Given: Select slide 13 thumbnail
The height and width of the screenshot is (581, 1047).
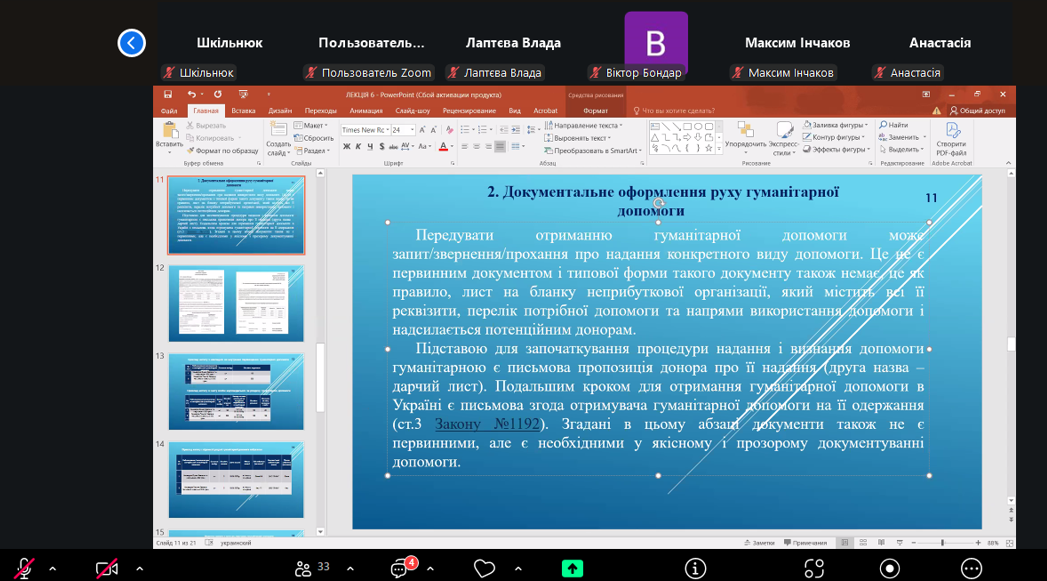Looking at the screenshot, I should click(236, 391).
